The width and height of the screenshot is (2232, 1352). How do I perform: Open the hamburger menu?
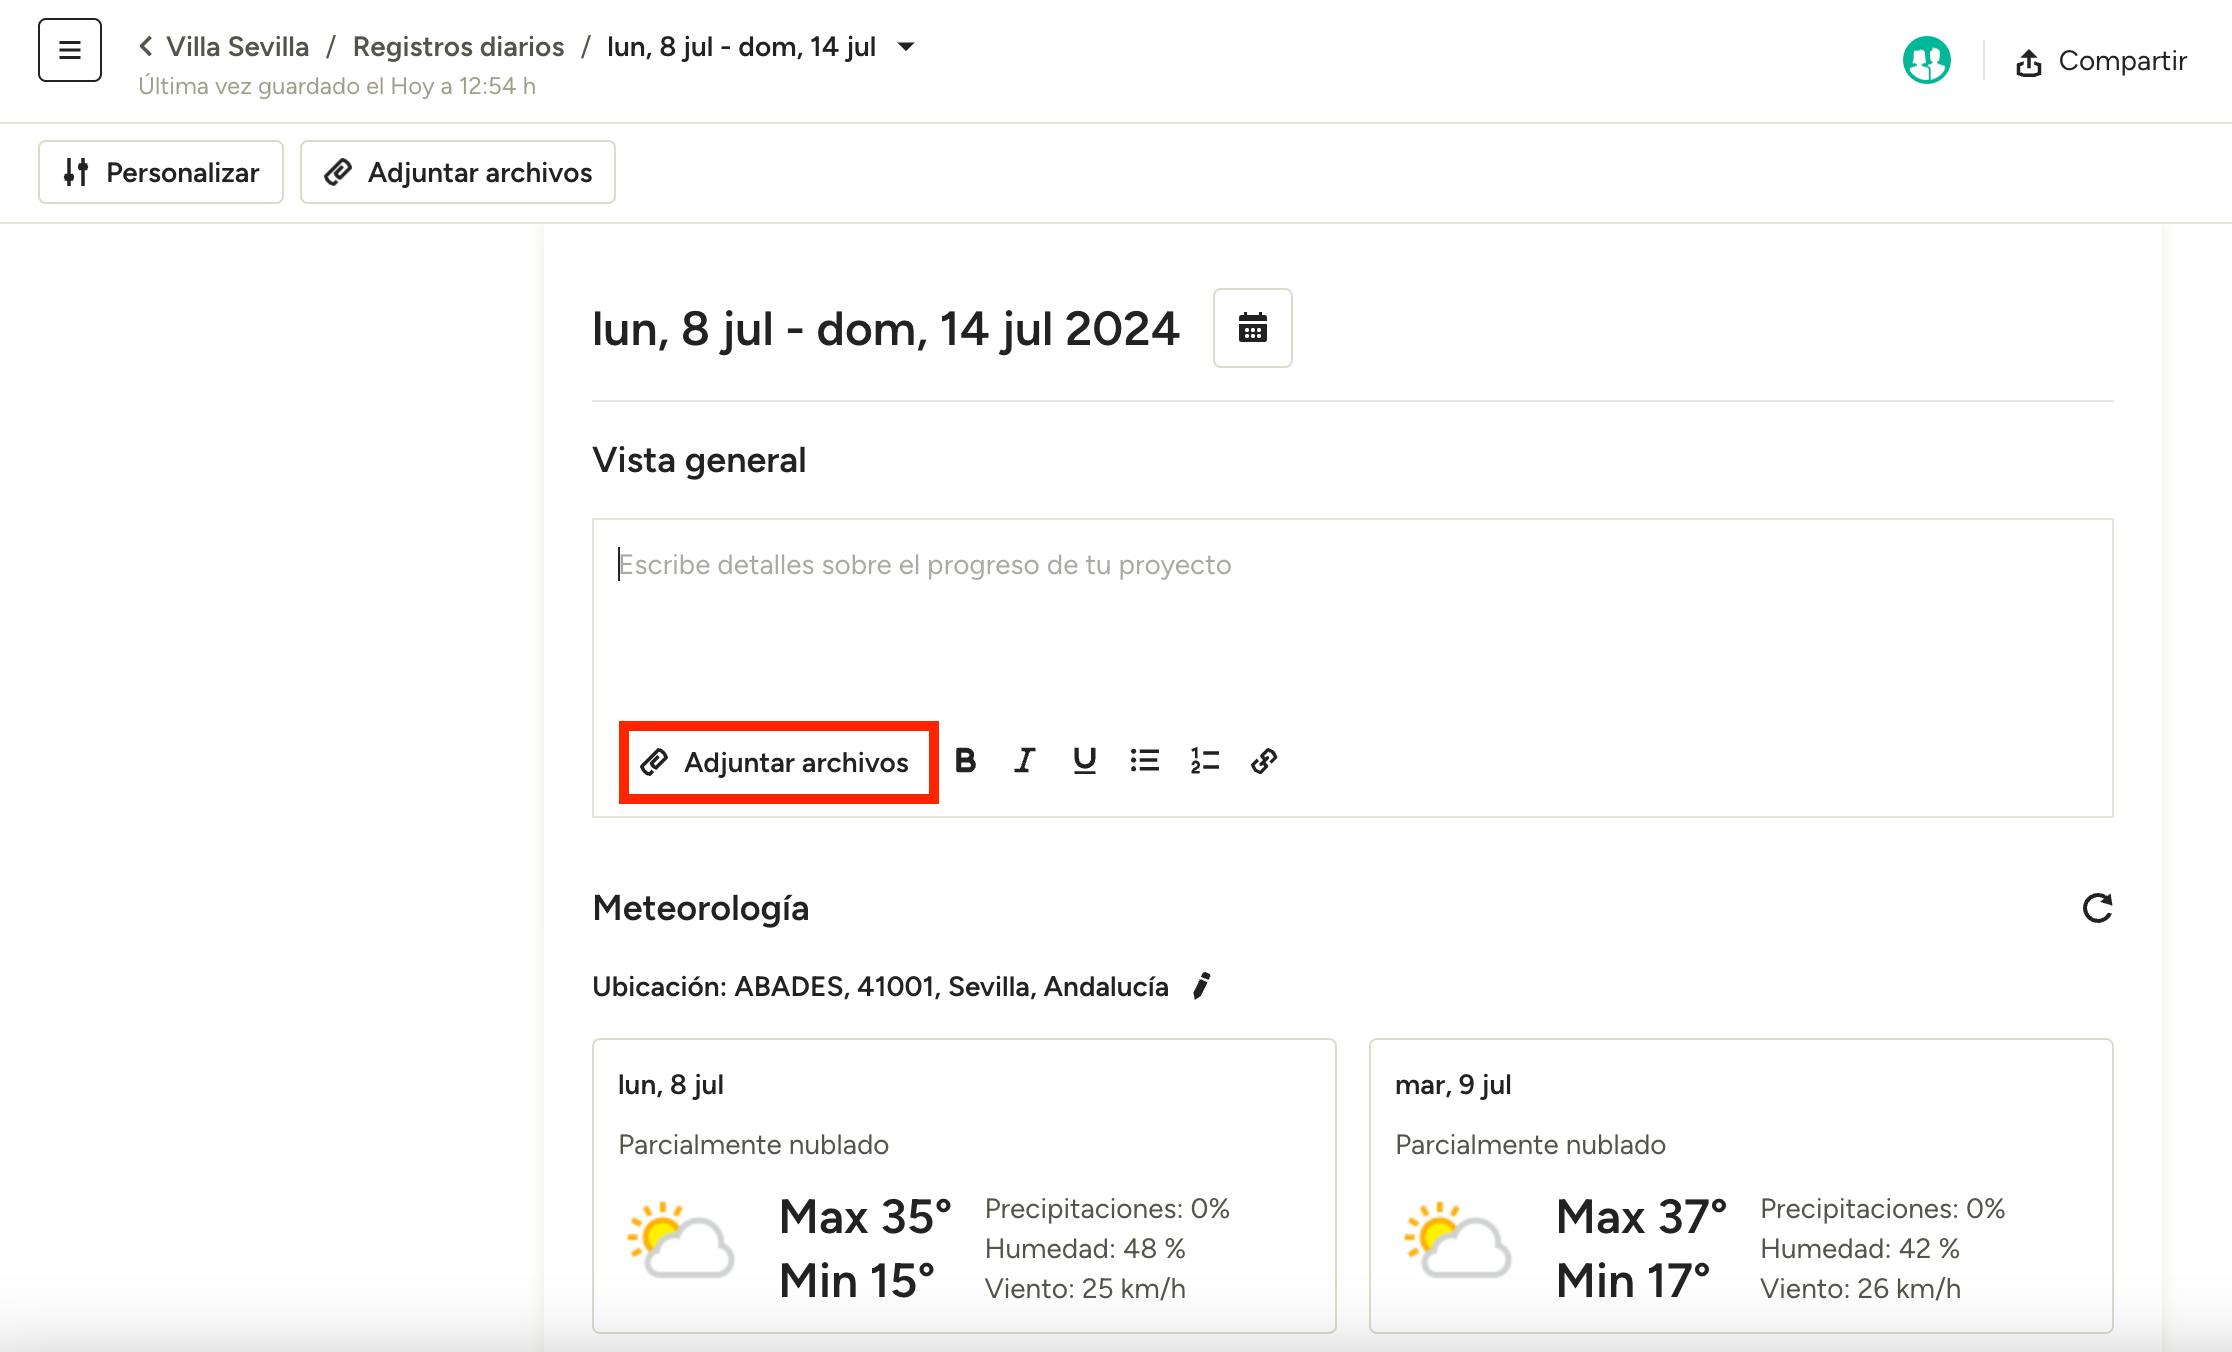70,50
